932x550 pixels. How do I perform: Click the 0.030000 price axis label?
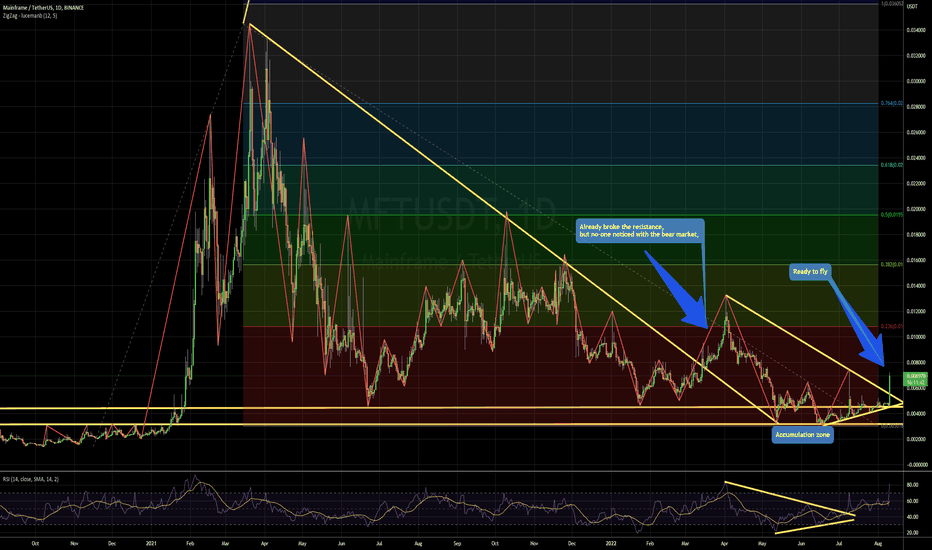click(916, 81)
